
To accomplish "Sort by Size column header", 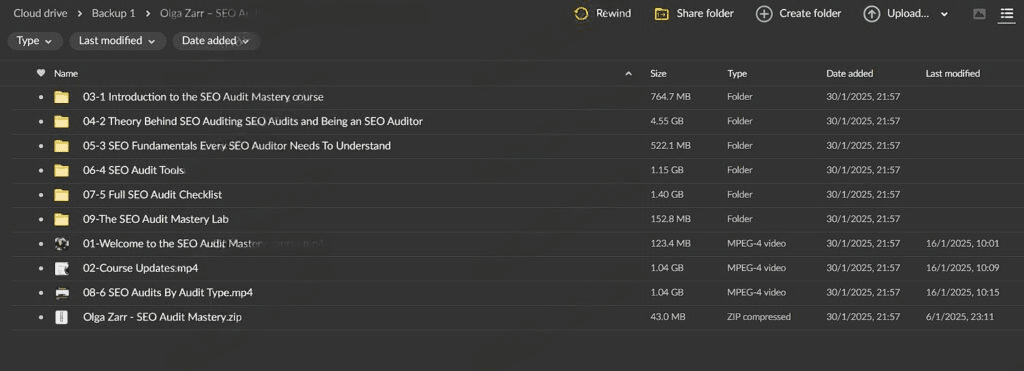I will coord(658,74).
